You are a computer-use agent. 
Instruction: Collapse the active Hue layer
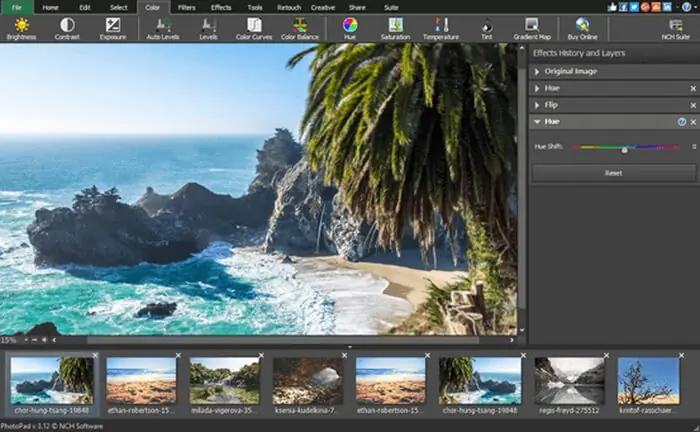point(537,121)
